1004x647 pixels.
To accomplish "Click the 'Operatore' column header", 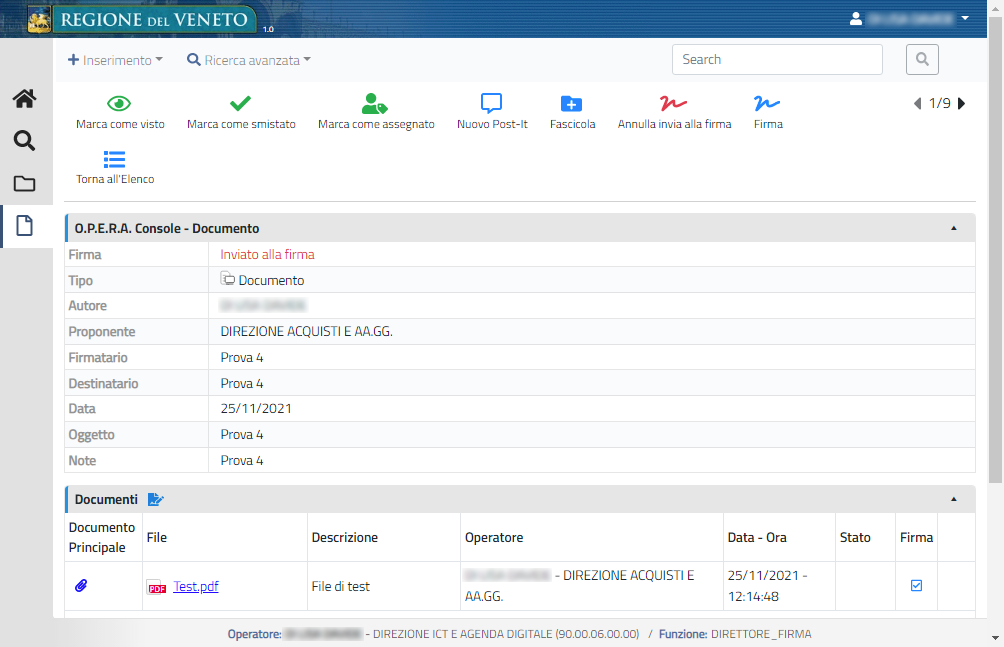I will (x=494, y=537).
